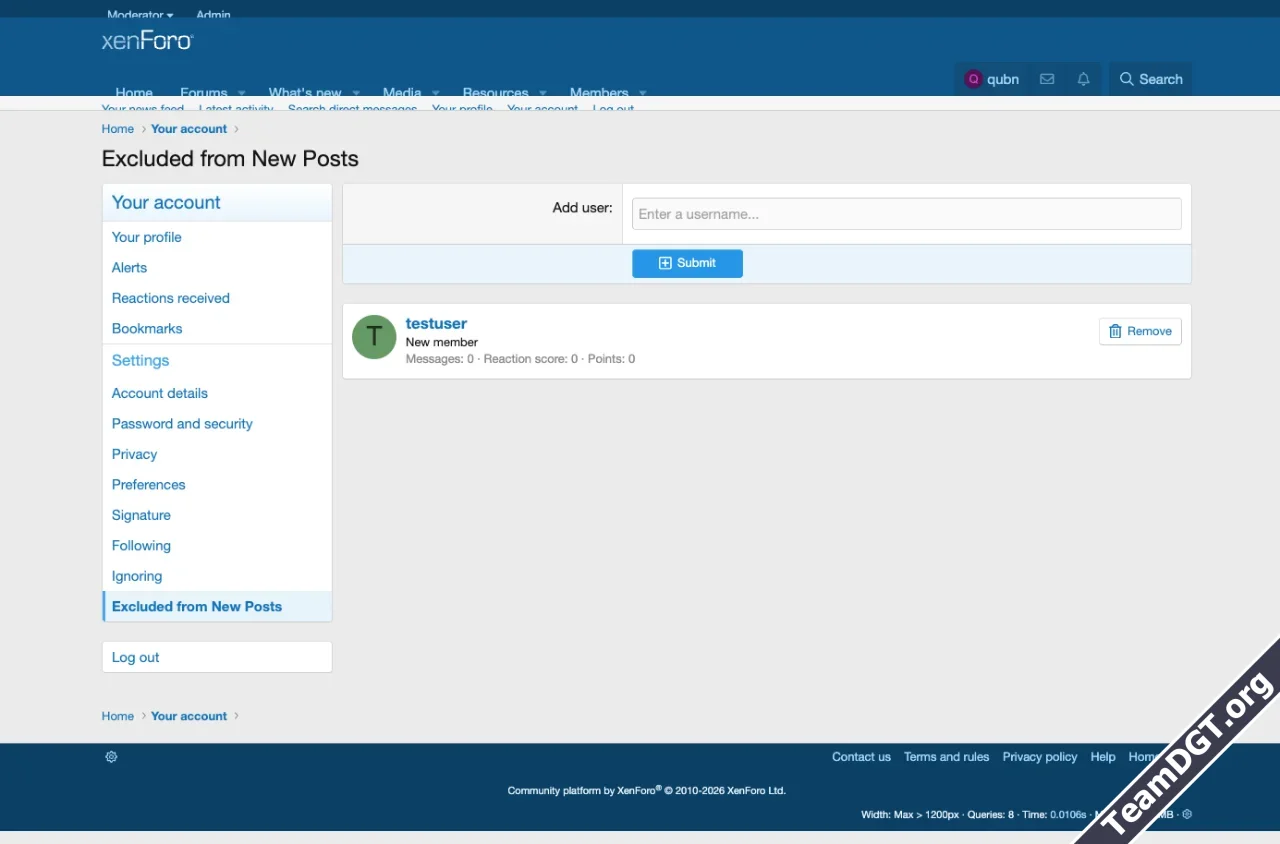Go to Password and security
This screenshot has height=844, width=1280.
tap(182, 424)
